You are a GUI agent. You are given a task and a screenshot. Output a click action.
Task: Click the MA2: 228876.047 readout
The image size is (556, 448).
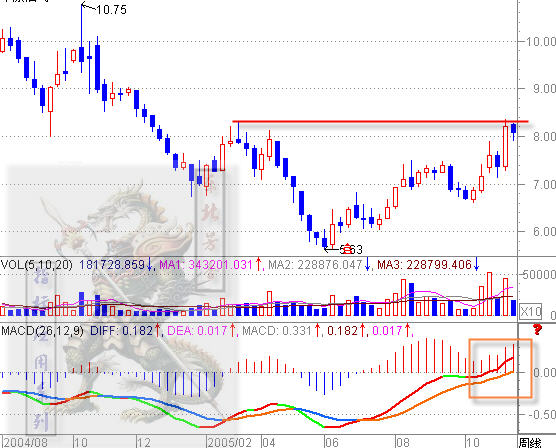[x=315, y=265]
